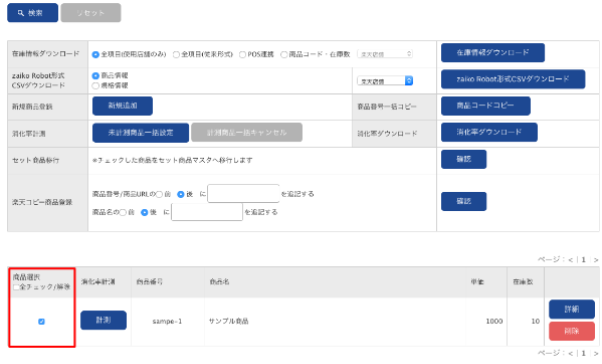
Task: Choose the 商品コード・在庫数 radio option
Action: pyautogui.click(x=284, y=55)
